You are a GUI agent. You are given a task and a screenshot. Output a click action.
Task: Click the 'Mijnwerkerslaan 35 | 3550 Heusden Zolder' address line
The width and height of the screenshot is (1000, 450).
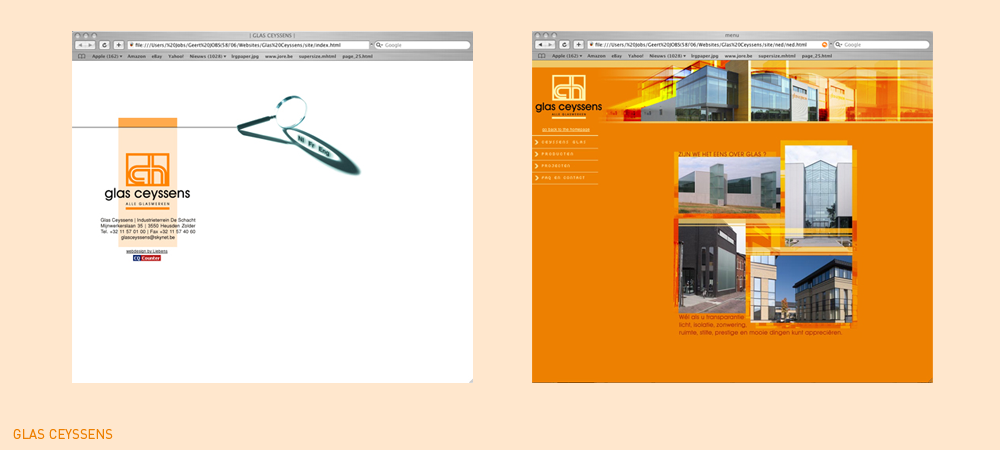tap(148, 226)
